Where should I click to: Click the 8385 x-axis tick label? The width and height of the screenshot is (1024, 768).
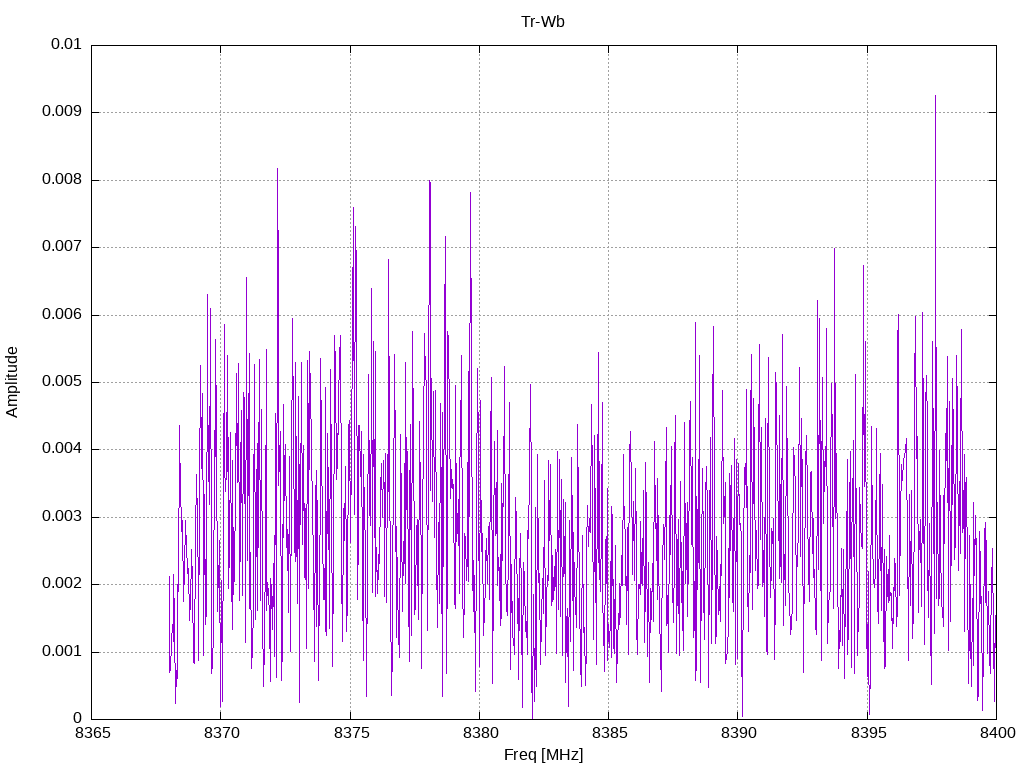point(610,733)
